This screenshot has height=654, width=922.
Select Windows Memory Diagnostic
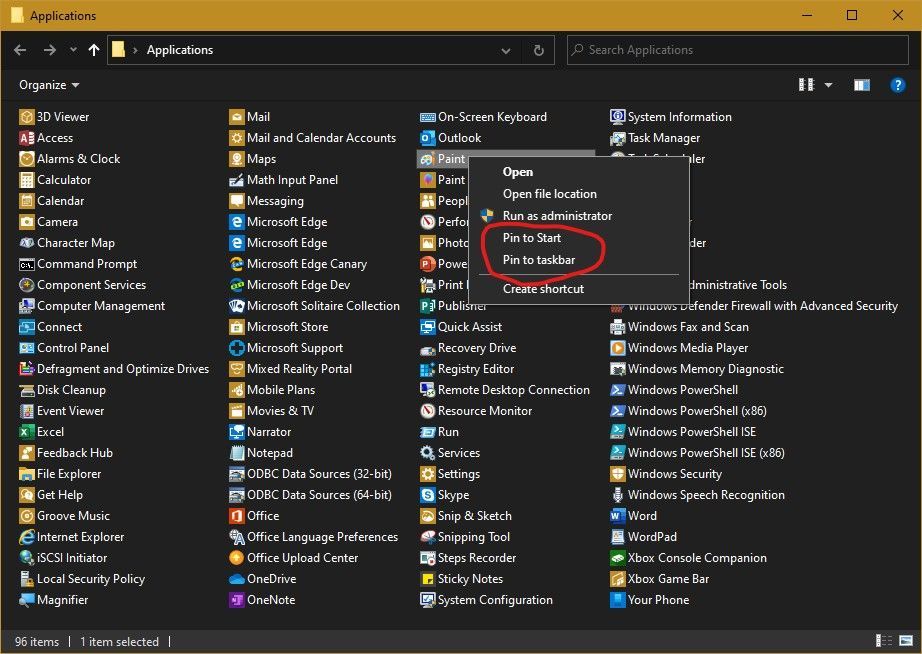click(x=697, y=369)
